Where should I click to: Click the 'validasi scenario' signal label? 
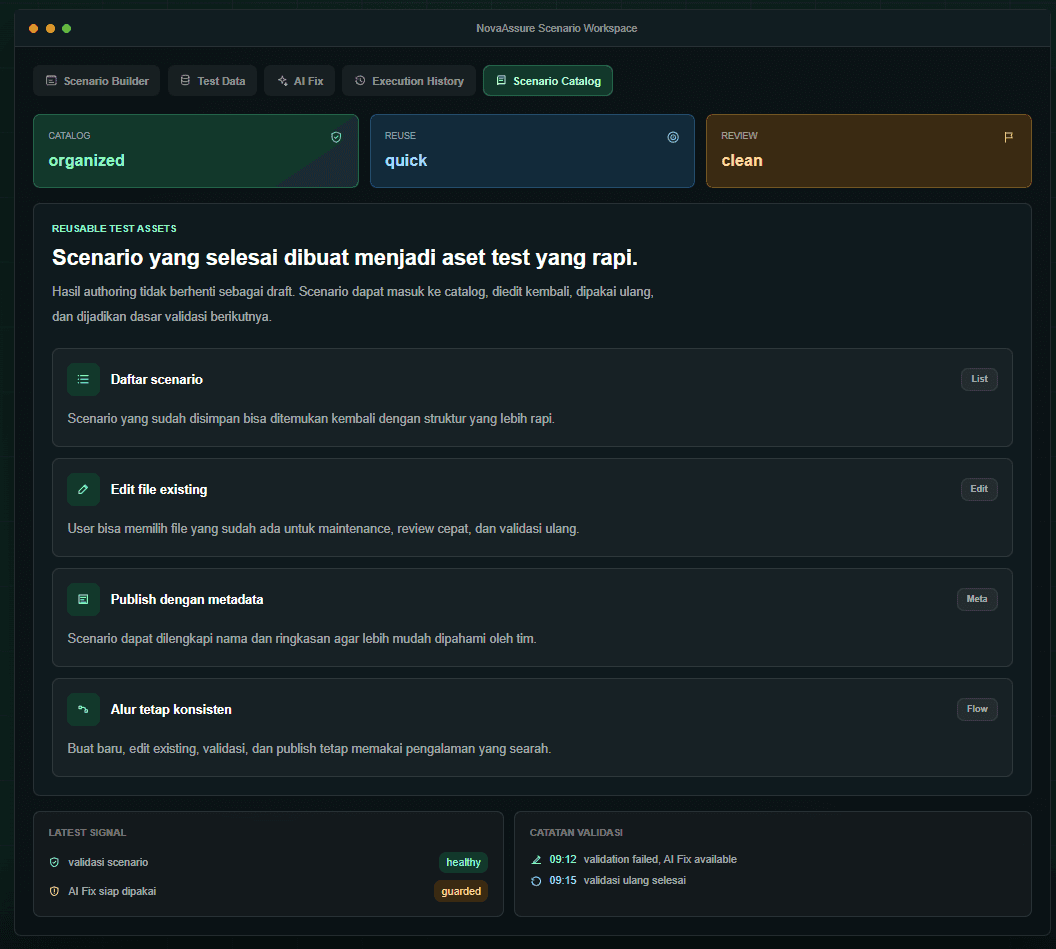(x=108, y=862)
